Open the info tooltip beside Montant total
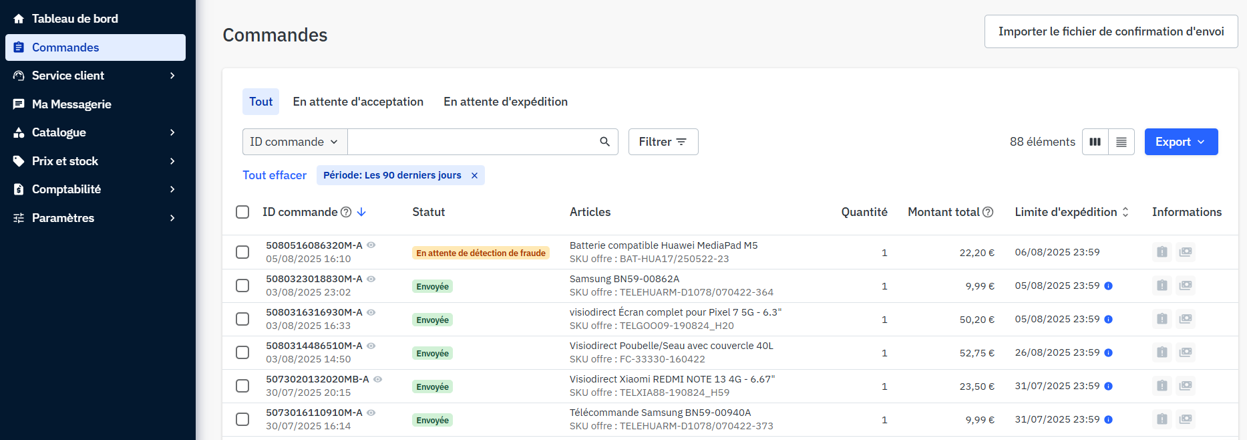The image size is (1247, 440). point(988,212)
